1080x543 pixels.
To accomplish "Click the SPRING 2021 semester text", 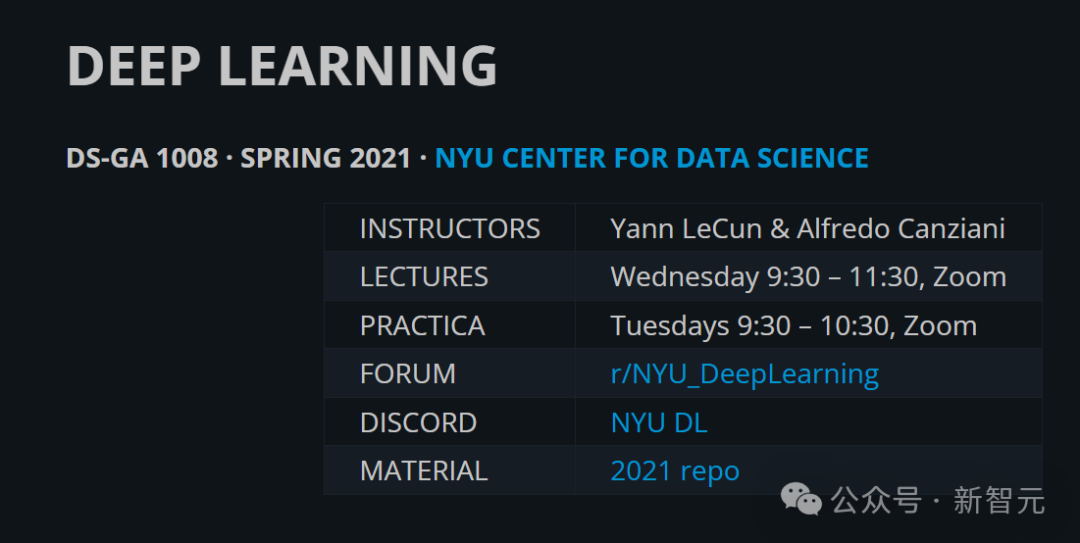I will [x=326, y=158].
